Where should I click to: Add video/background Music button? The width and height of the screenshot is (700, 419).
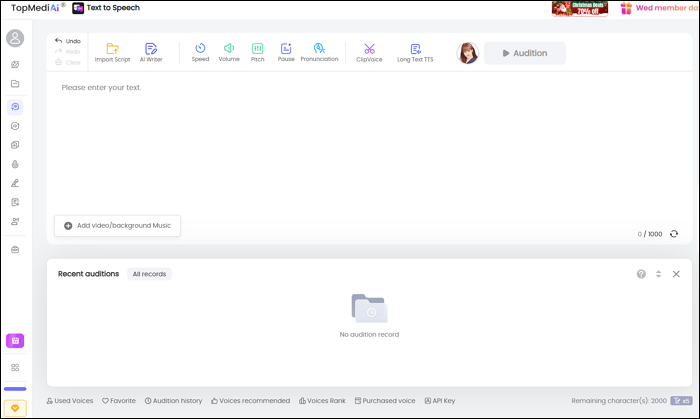(117, 226)
